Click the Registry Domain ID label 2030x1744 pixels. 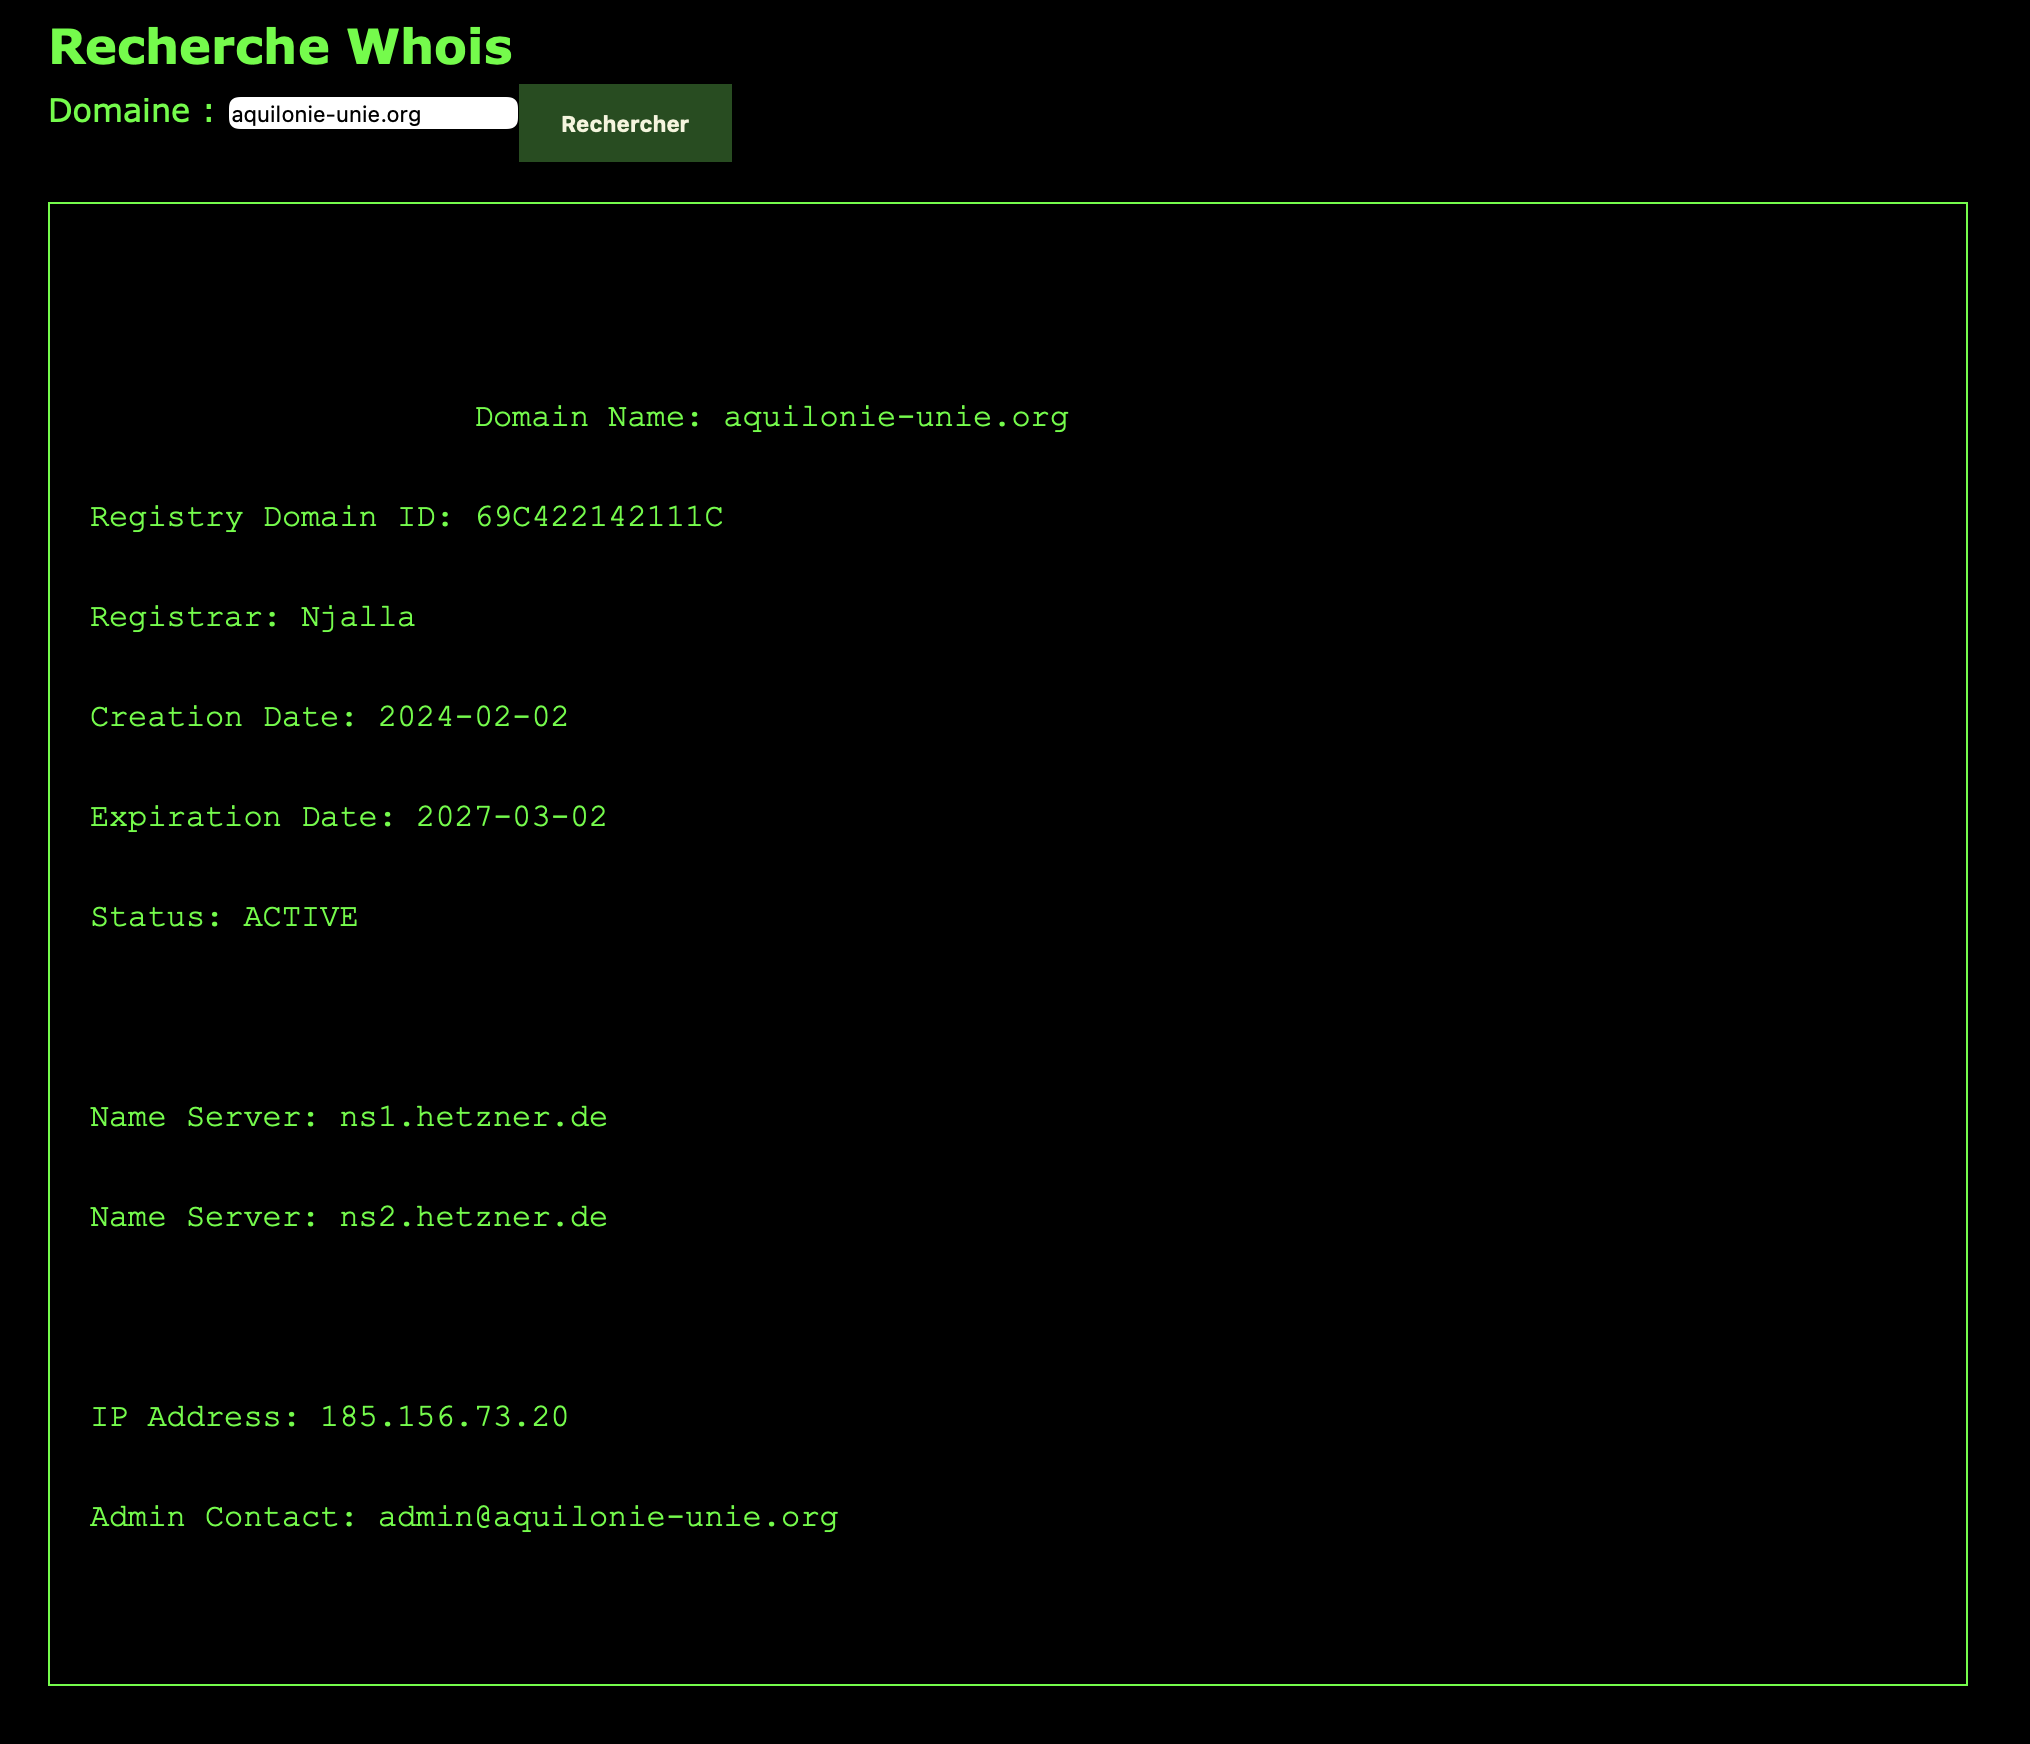point(271,517)
